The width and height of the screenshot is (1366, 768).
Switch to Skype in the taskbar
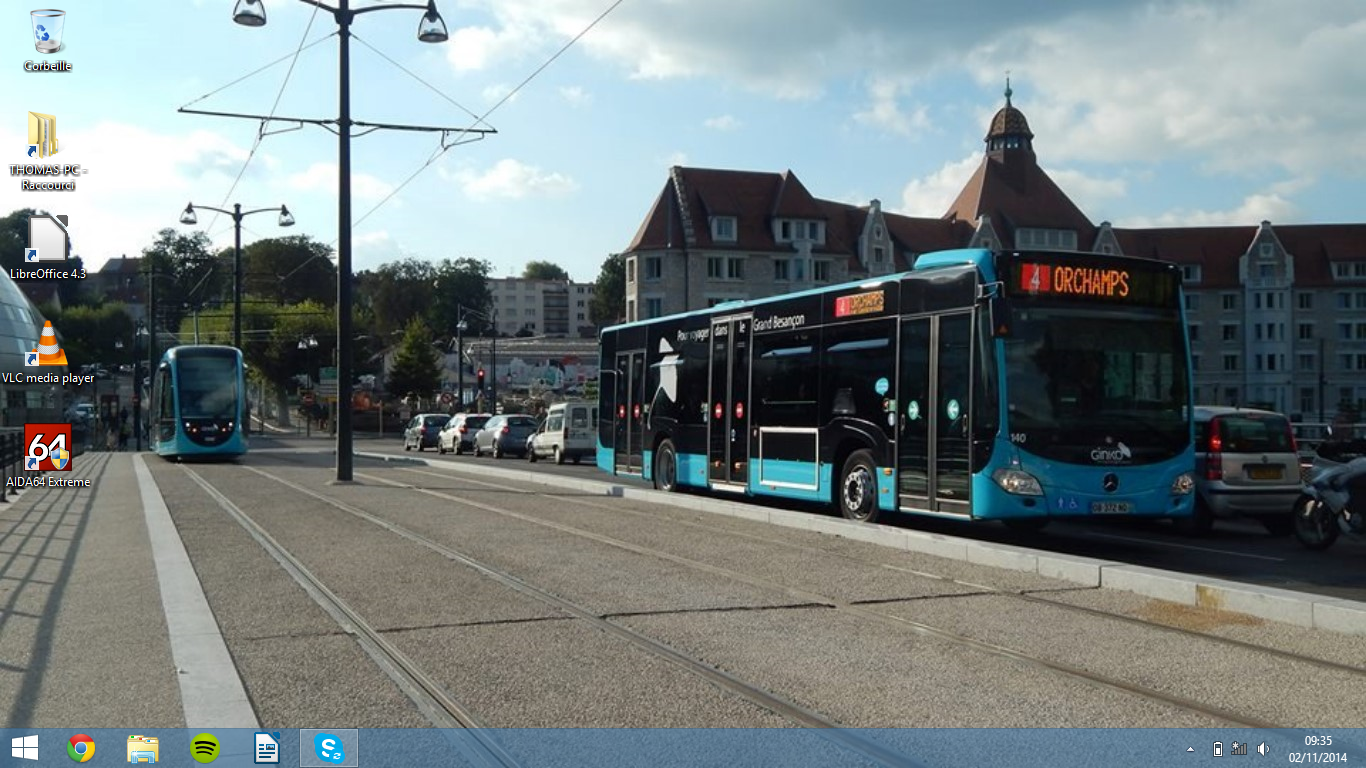(329, 748)
